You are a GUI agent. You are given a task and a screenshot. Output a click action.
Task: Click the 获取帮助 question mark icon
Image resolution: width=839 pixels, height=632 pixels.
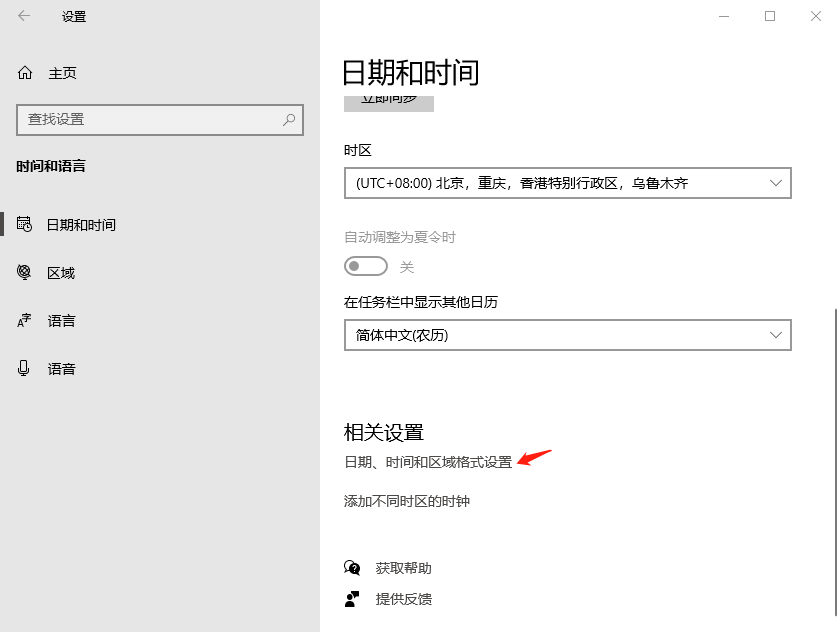(352, 567)
